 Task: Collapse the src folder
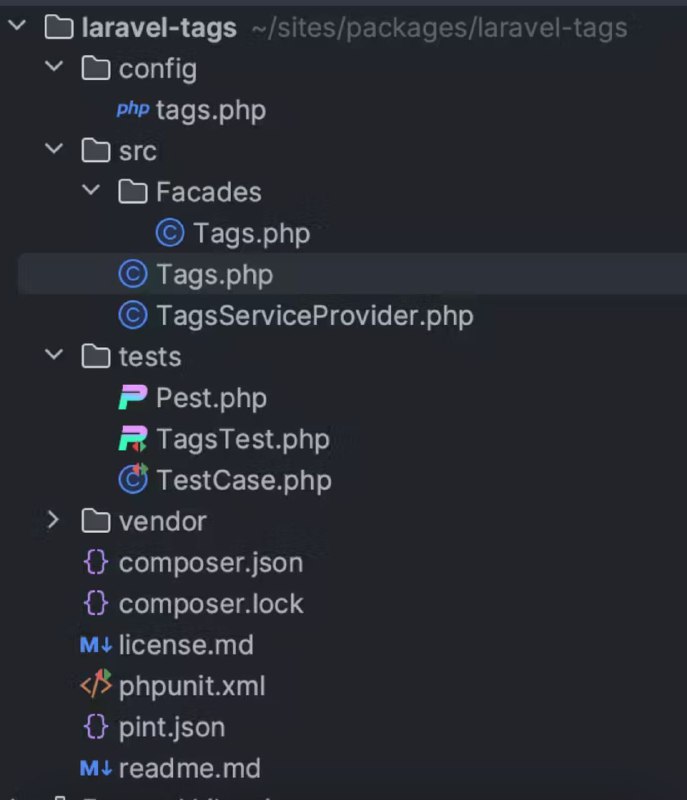coord(54,149)
